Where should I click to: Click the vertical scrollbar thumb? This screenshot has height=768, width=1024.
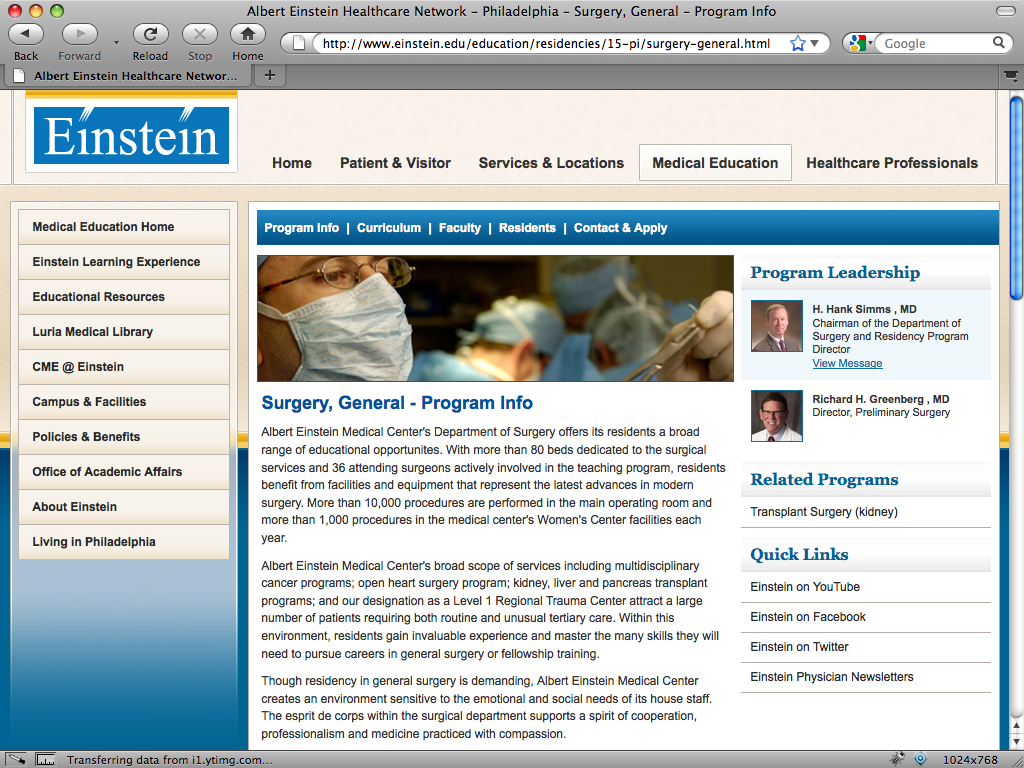[x=1016, y=199]
